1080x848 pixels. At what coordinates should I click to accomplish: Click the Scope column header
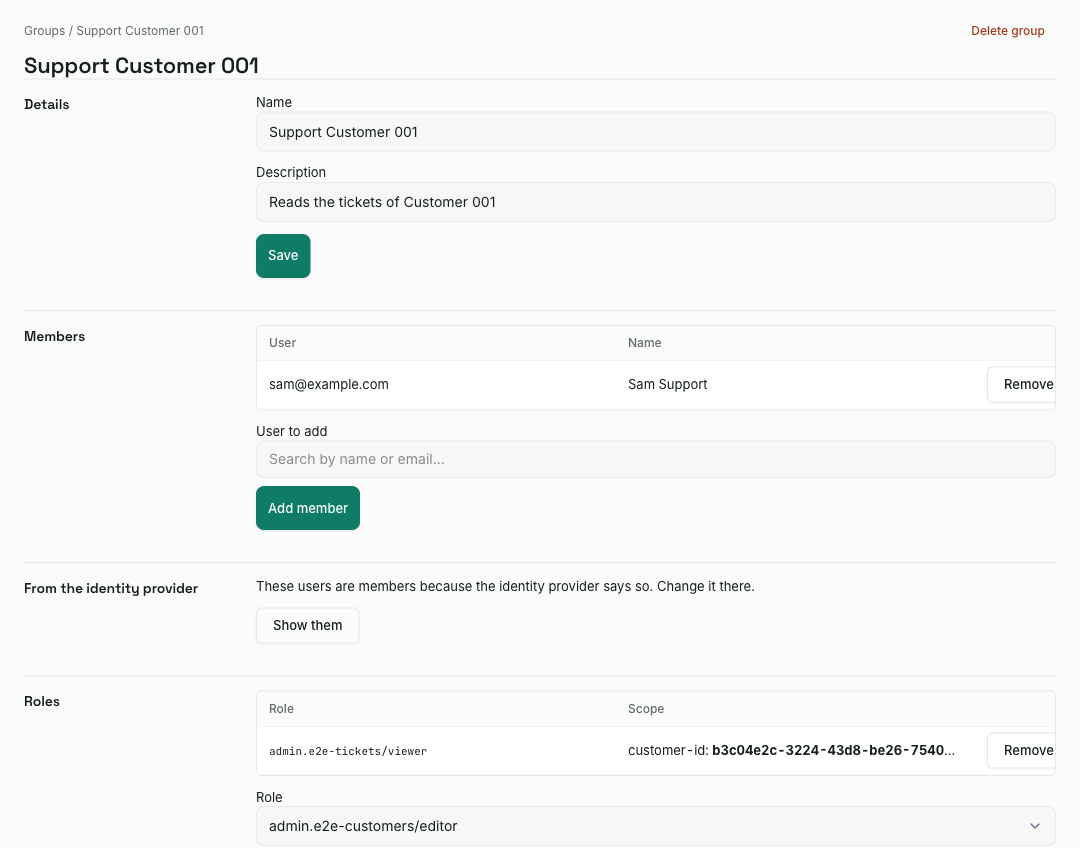[x=646, y=709]
